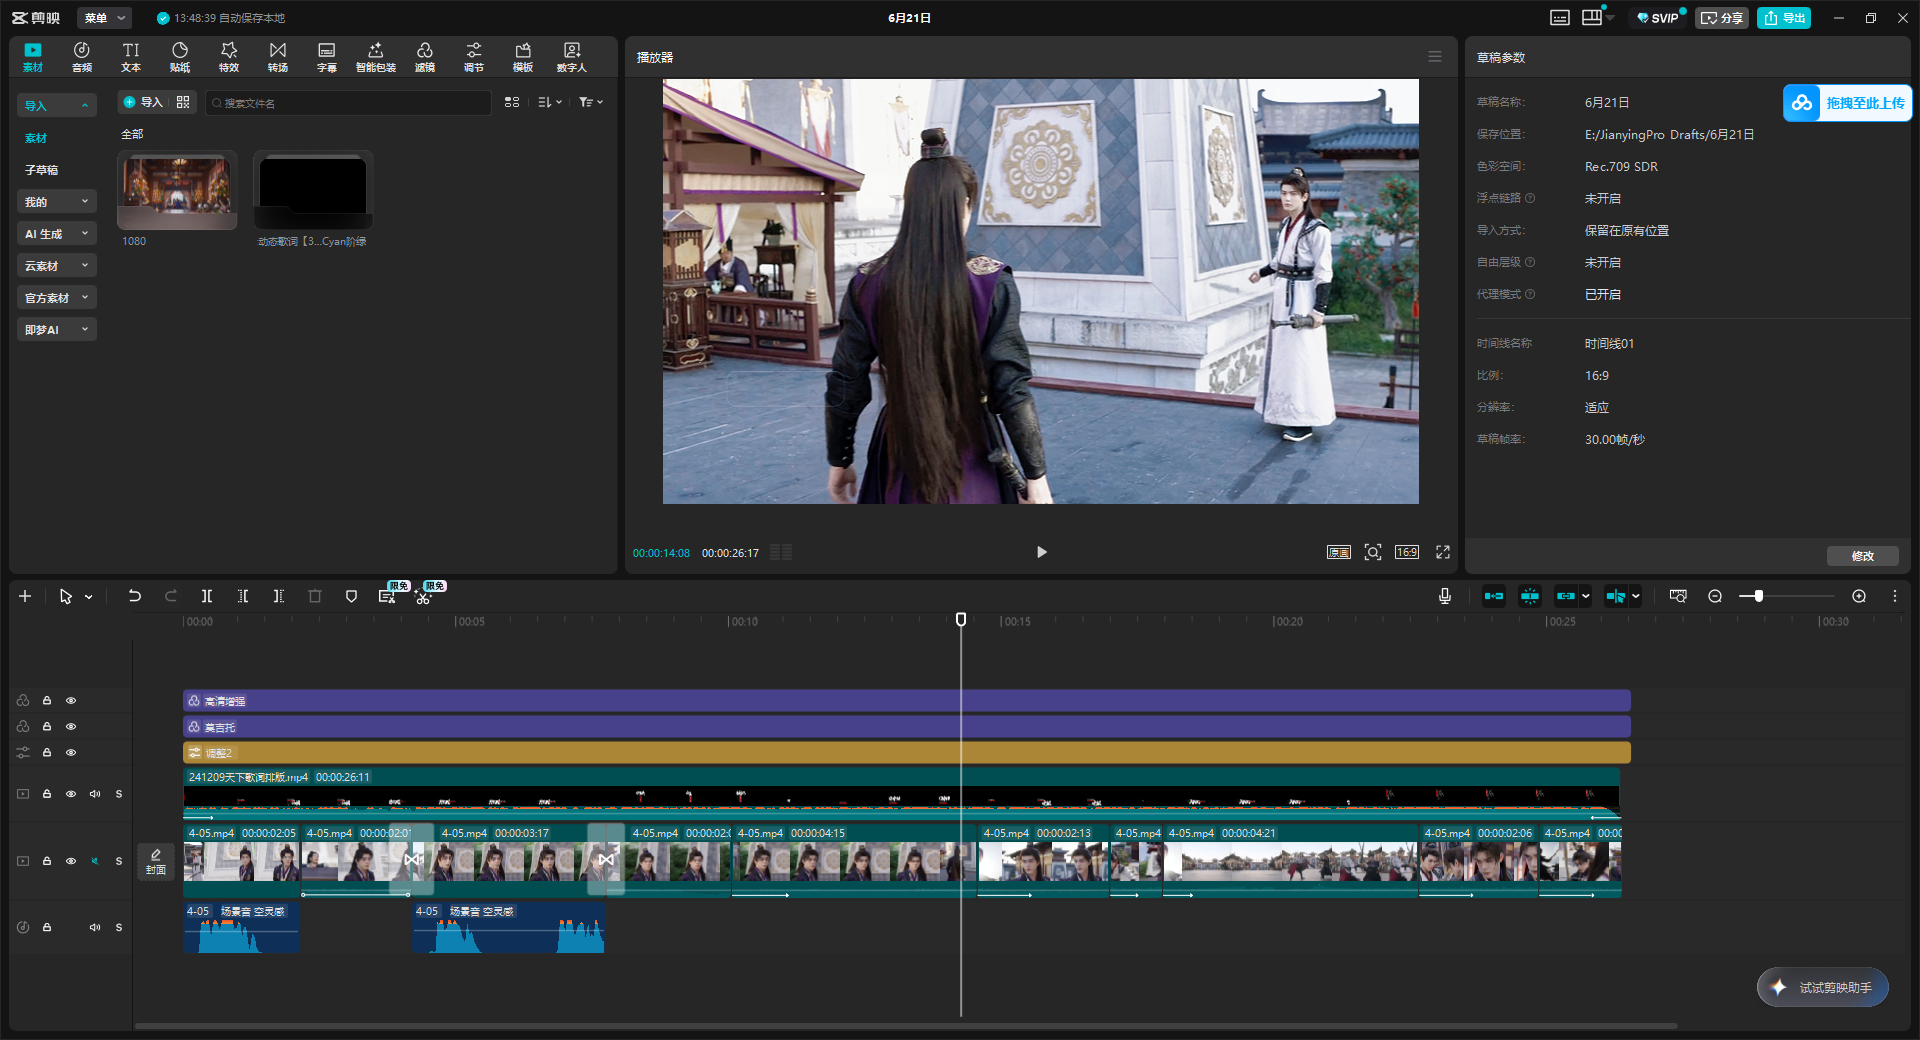The height and width of the screenshot is (1040, 1920).
Task: Hide the 调整2 adjustment track
Action: [71, 753]
